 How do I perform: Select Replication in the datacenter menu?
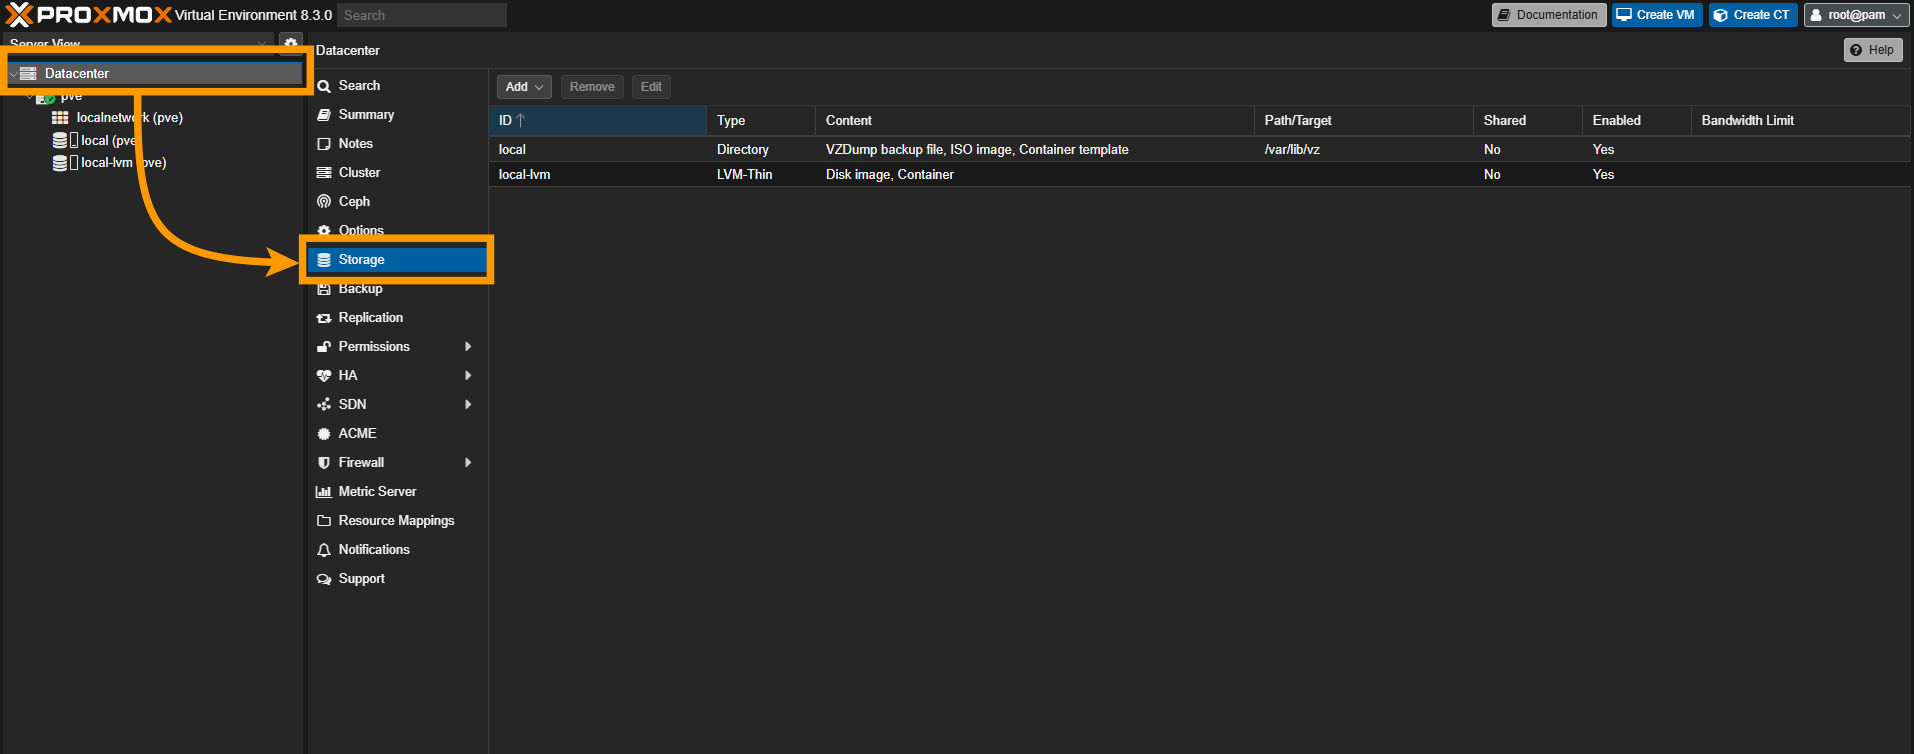[396, 318]
